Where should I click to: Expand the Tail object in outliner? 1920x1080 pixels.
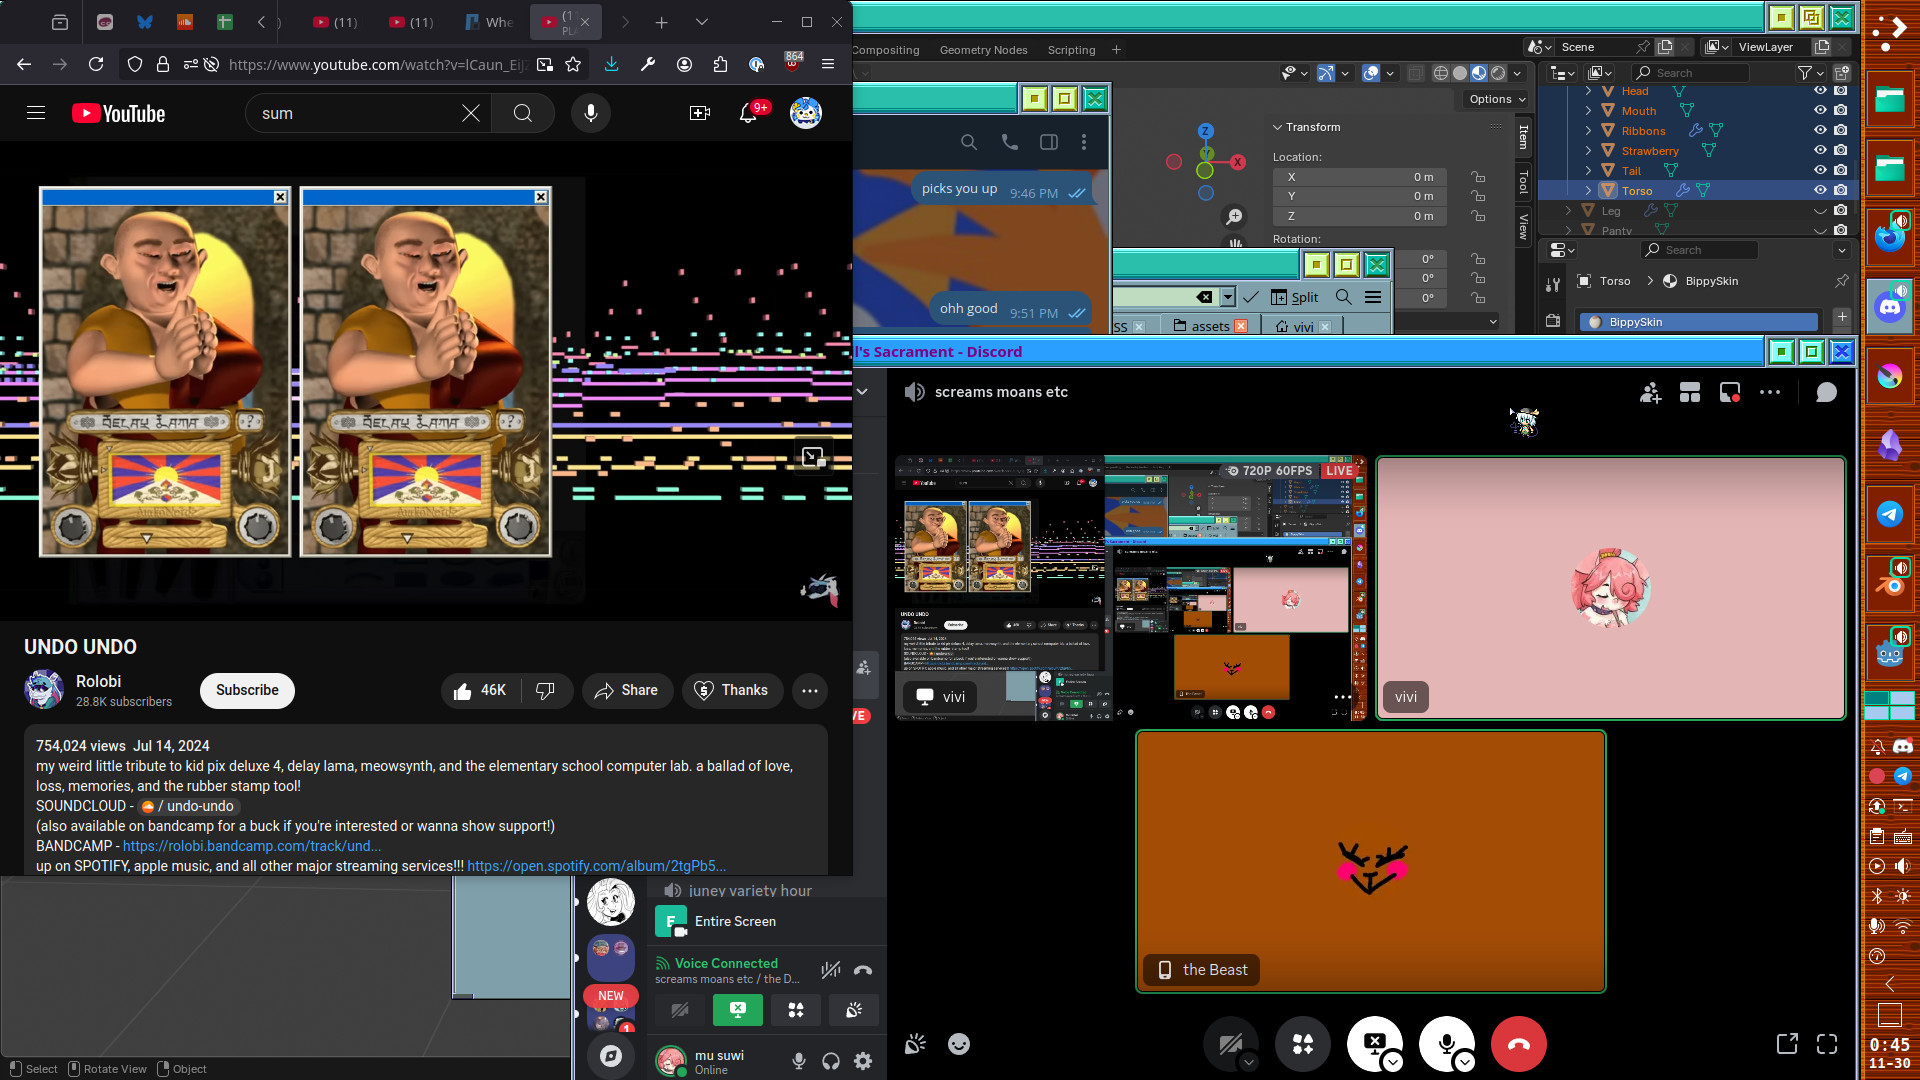[x=1588, y=170]
